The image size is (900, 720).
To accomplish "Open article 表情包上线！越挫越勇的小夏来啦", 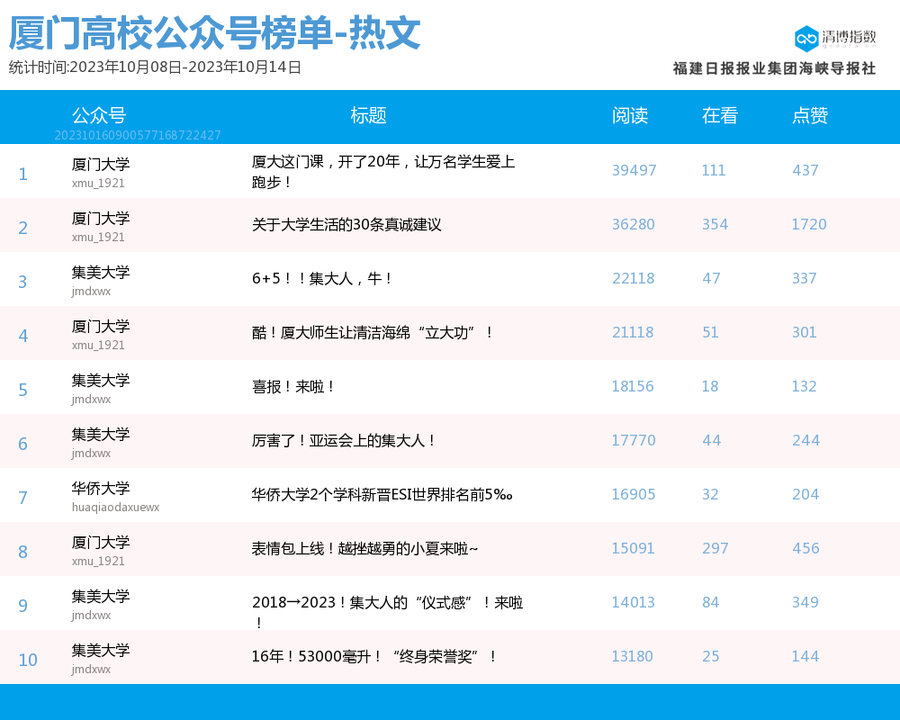I will tap(364, 548).
